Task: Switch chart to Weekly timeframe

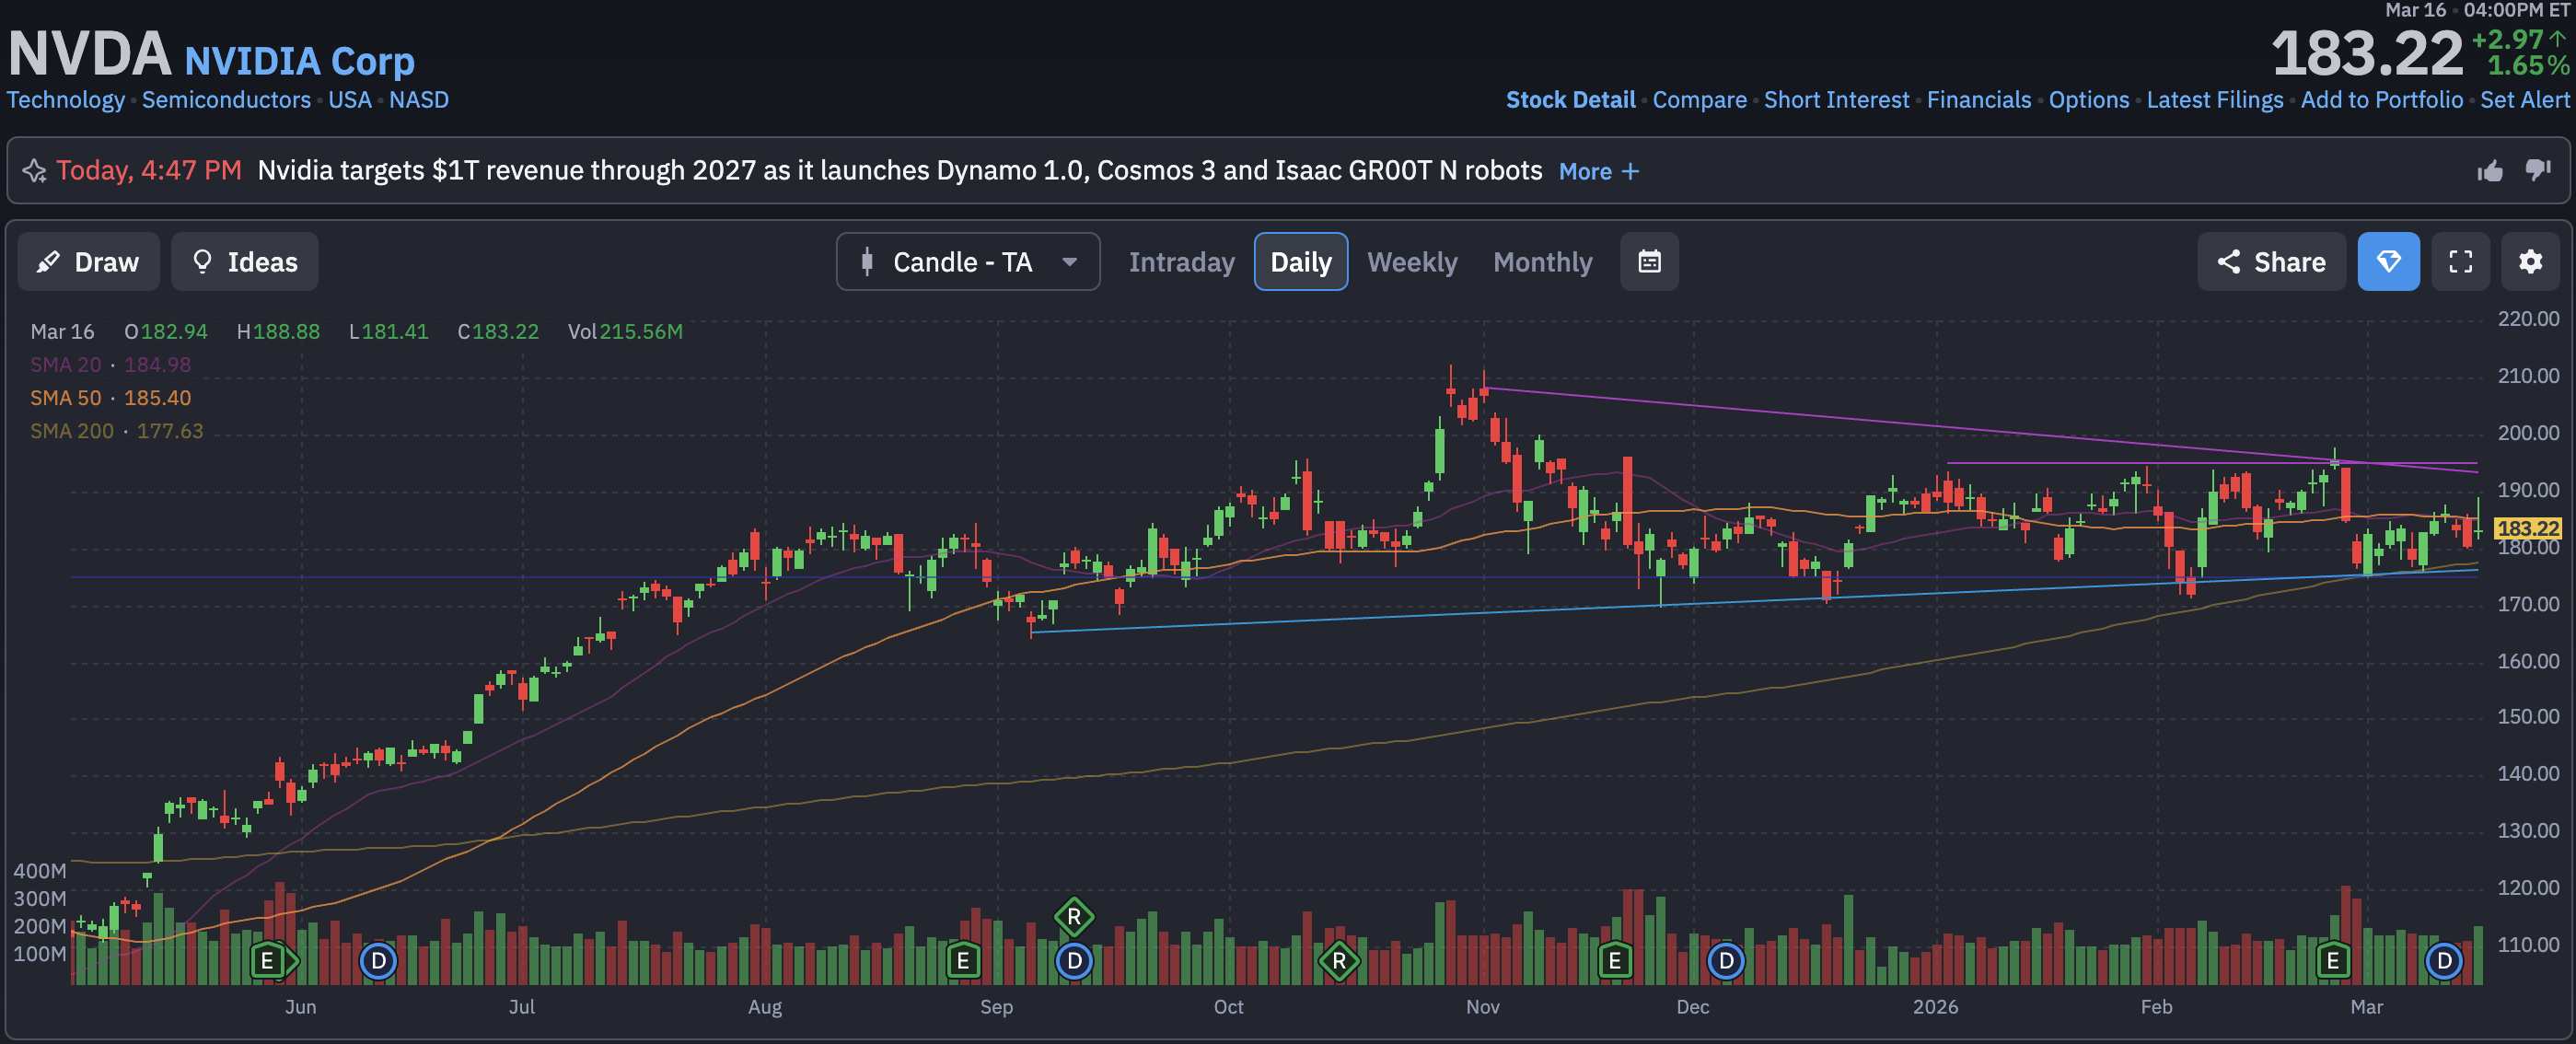Action: coord(1411,262)
